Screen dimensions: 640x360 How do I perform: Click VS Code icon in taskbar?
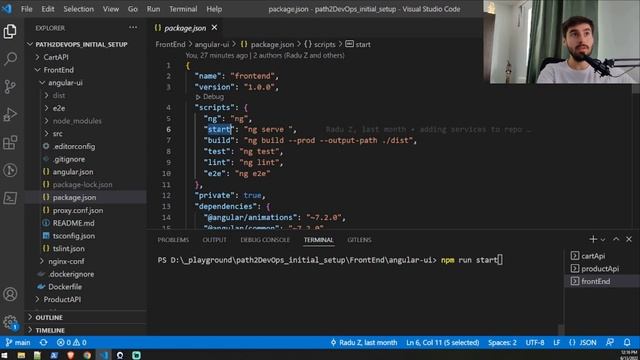point(104,356)
